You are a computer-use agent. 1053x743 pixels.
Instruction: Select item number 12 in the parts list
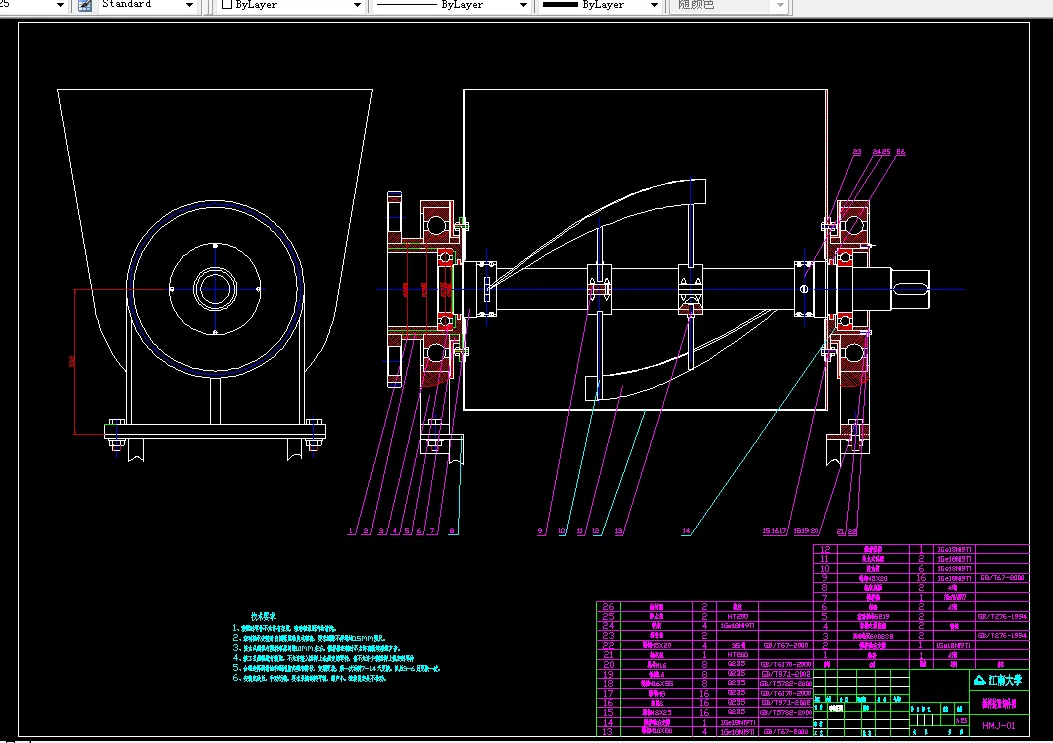click(825, 549)
